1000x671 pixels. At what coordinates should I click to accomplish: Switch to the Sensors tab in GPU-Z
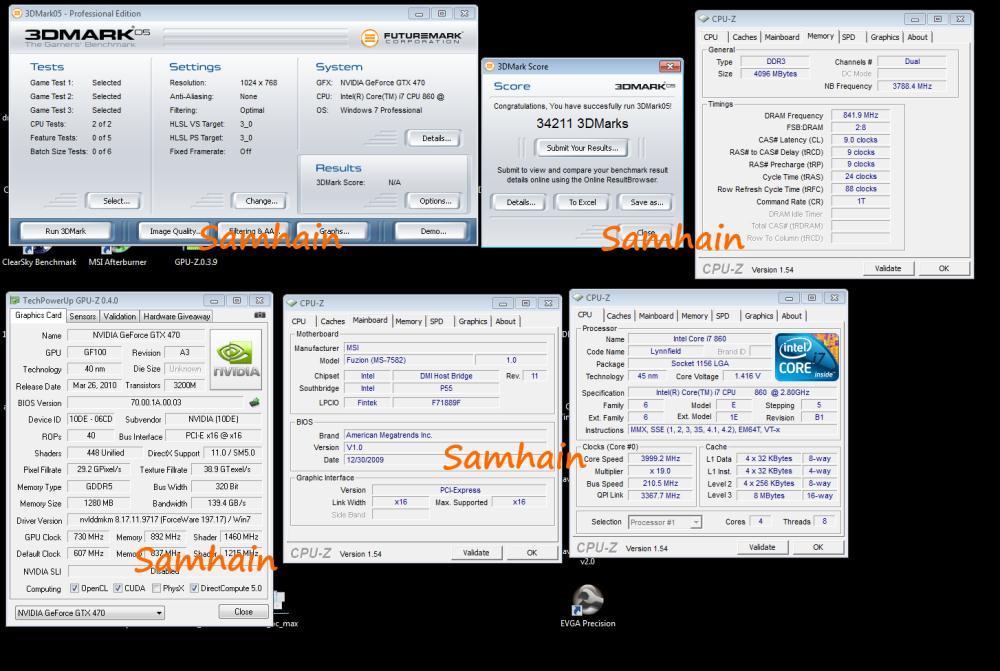82,316
